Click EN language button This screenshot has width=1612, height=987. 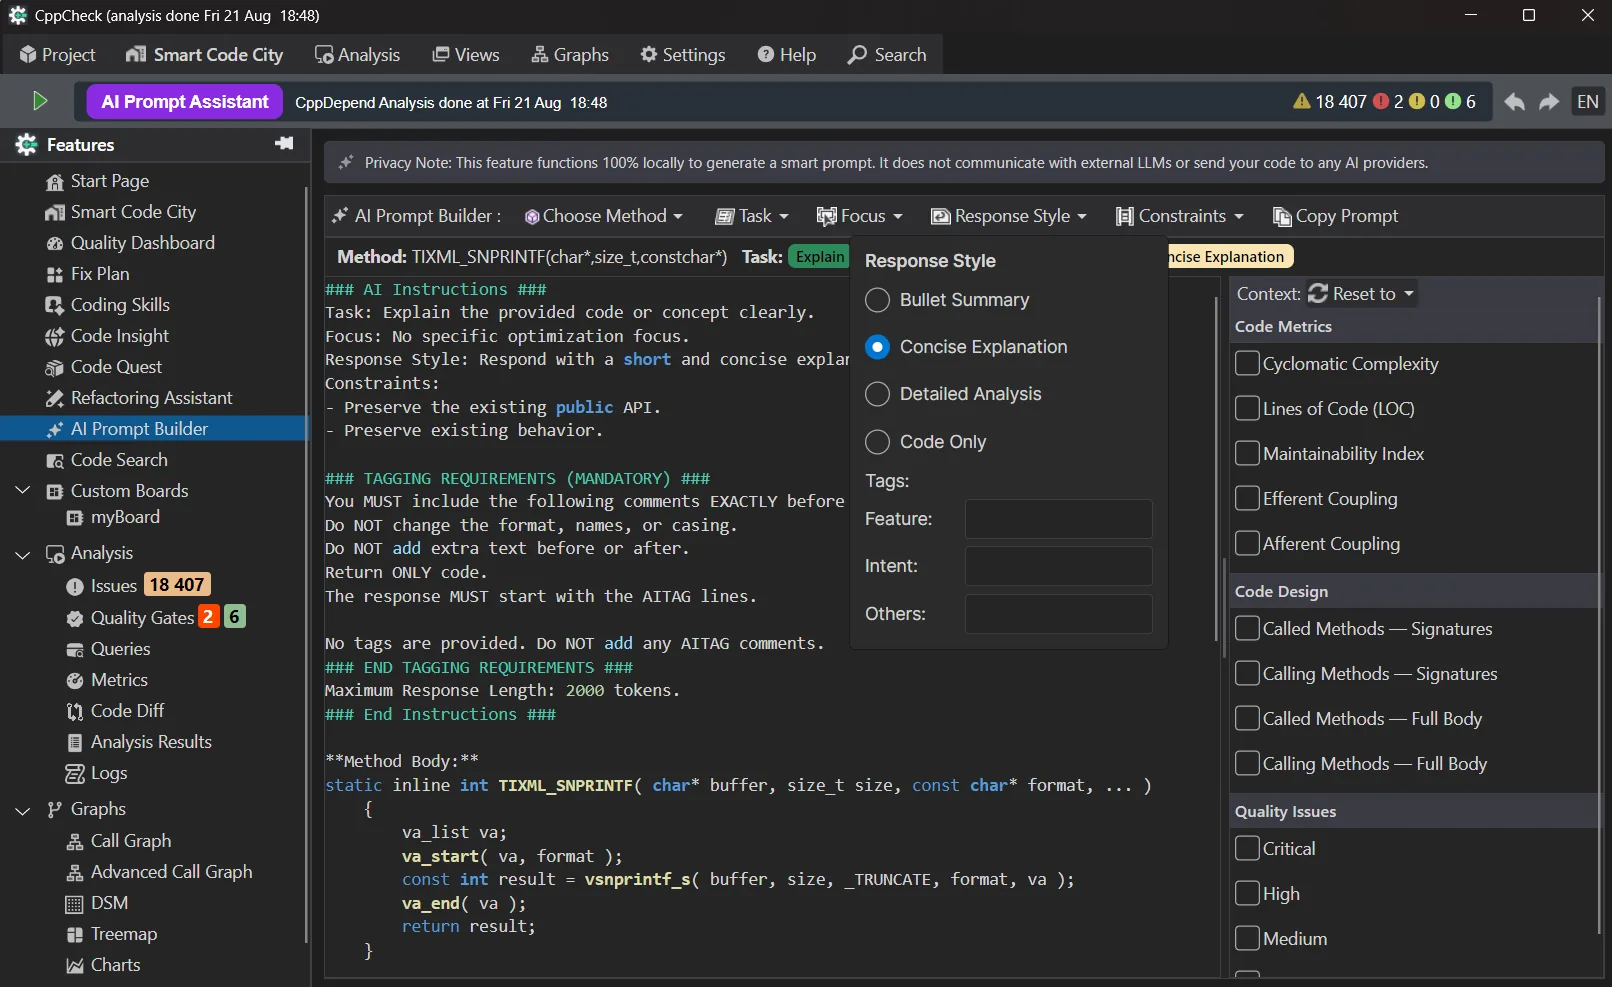[1587, 102]
